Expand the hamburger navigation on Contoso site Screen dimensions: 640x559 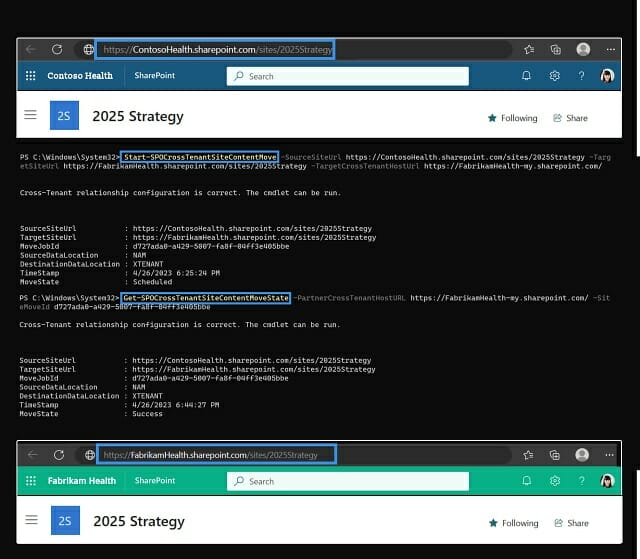tap(31, 117)
